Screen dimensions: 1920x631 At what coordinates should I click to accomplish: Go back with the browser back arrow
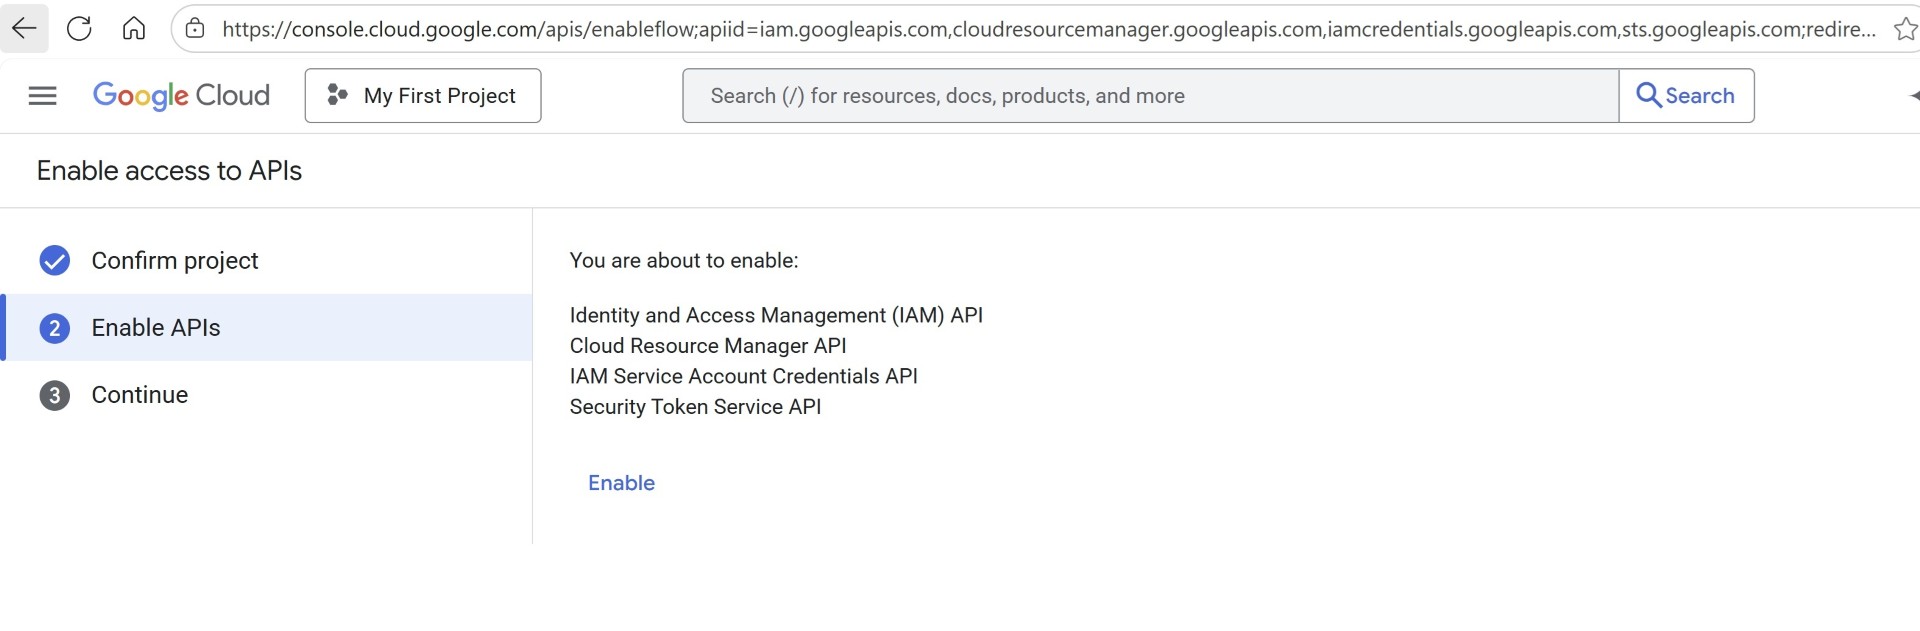click(x=24, y=28)
